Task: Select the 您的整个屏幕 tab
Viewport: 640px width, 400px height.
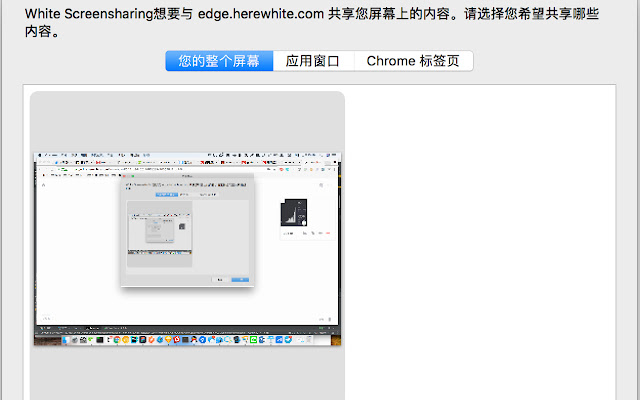Action: pos(219,61)
